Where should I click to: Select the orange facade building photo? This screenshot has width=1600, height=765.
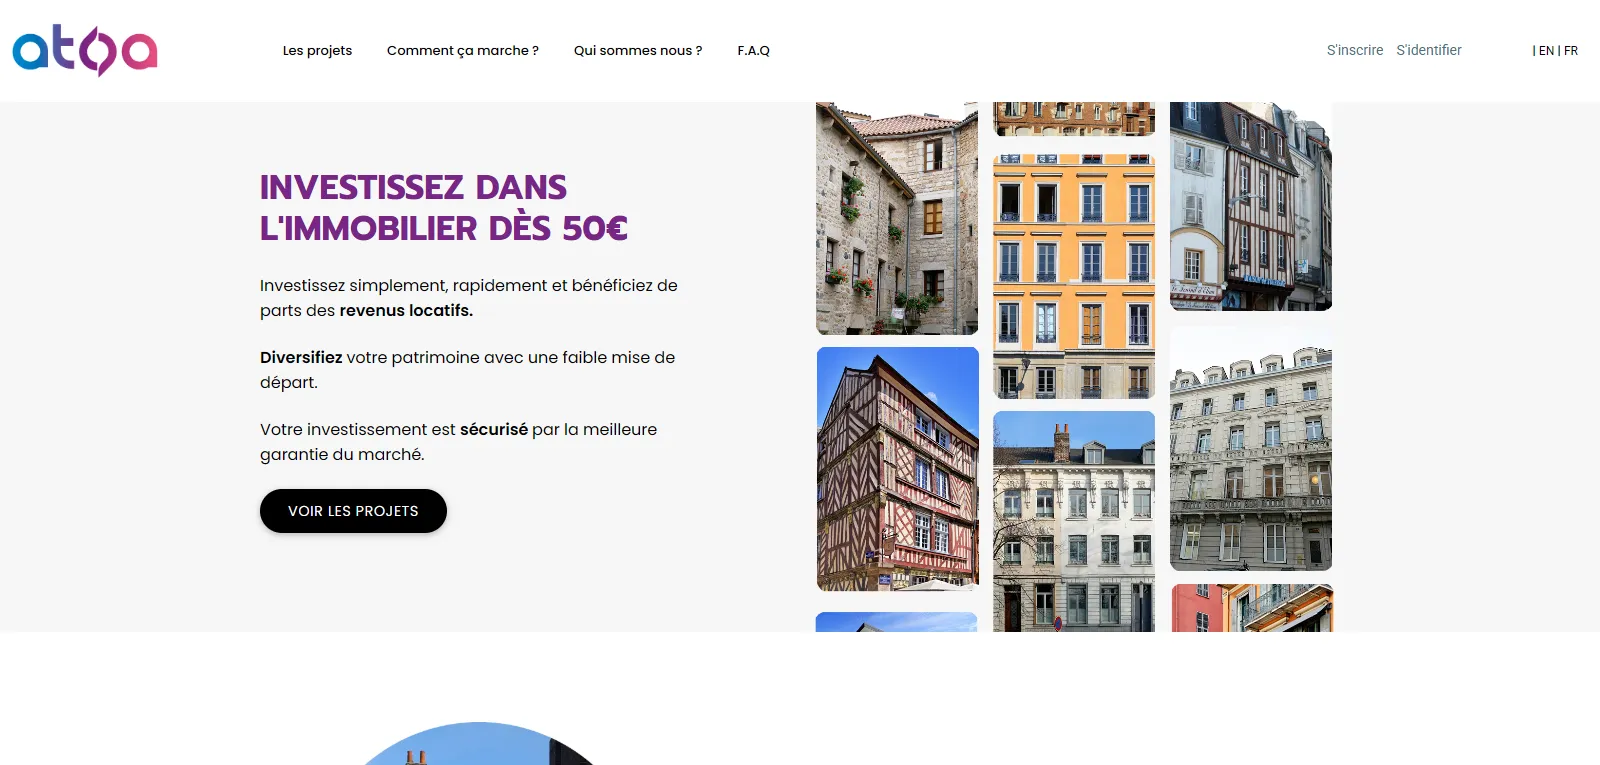pos(1073,276)
